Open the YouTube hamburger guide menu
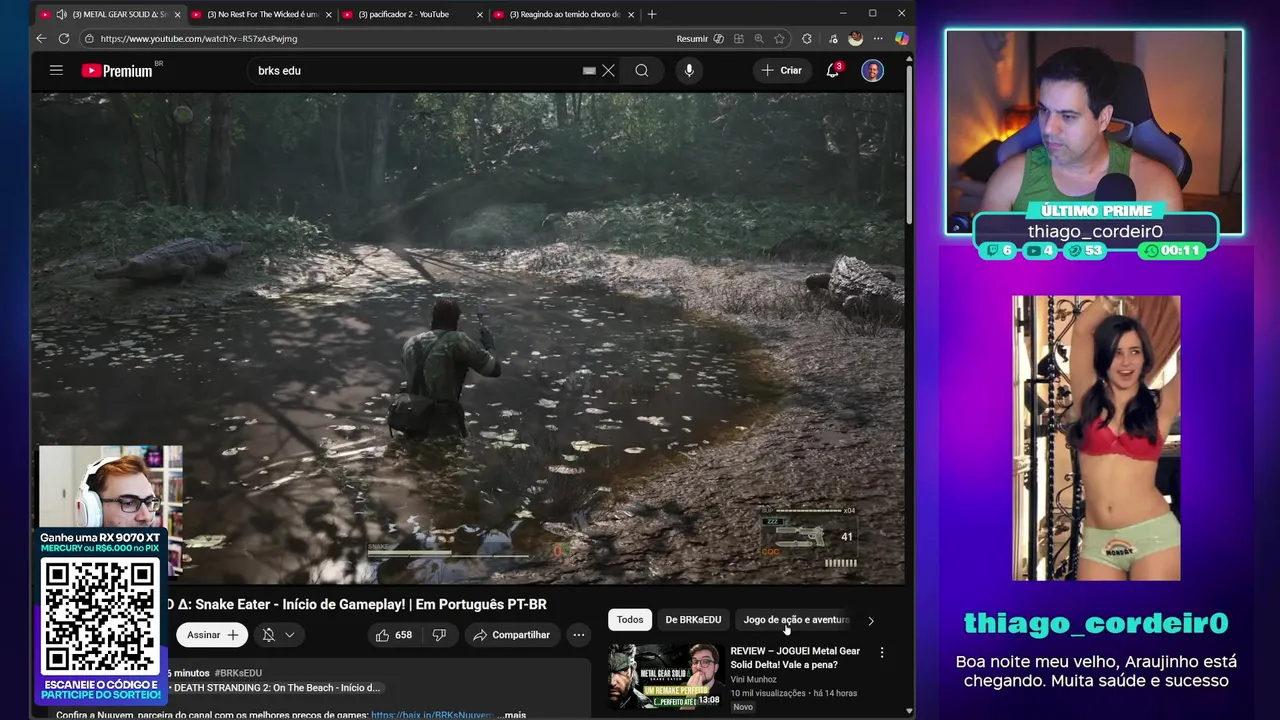This screenshot has height=720, width=1280. tap(56, 70)
